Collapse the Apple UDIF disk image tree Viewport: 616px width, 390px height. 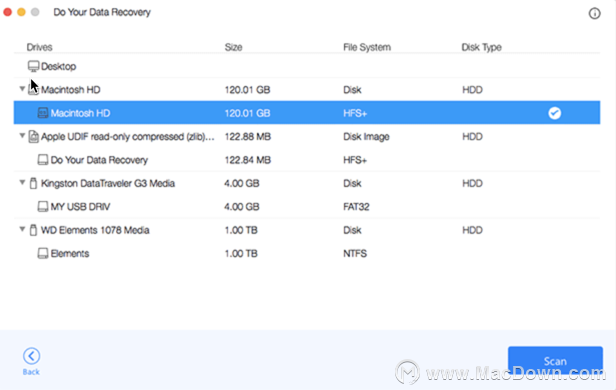tap(22, 136)
